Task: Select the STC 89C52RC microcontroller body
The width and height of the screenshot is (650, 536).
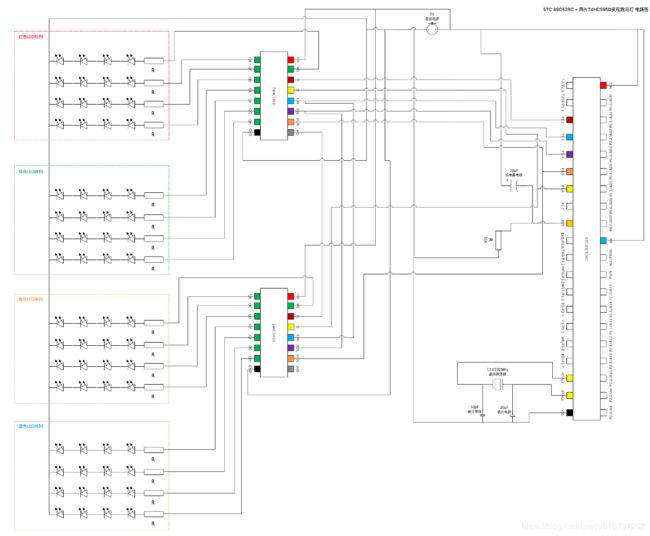Action: click(x=586, y=248)
